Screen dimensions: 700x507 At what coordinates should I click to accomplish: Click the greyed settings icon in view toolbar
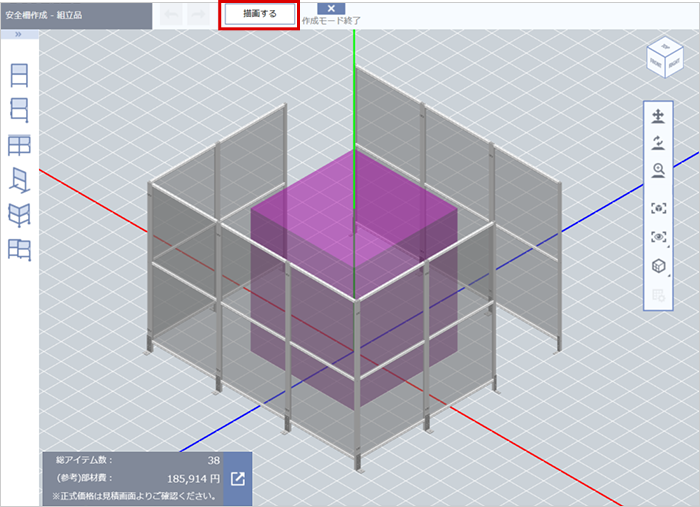click(658, 295)
